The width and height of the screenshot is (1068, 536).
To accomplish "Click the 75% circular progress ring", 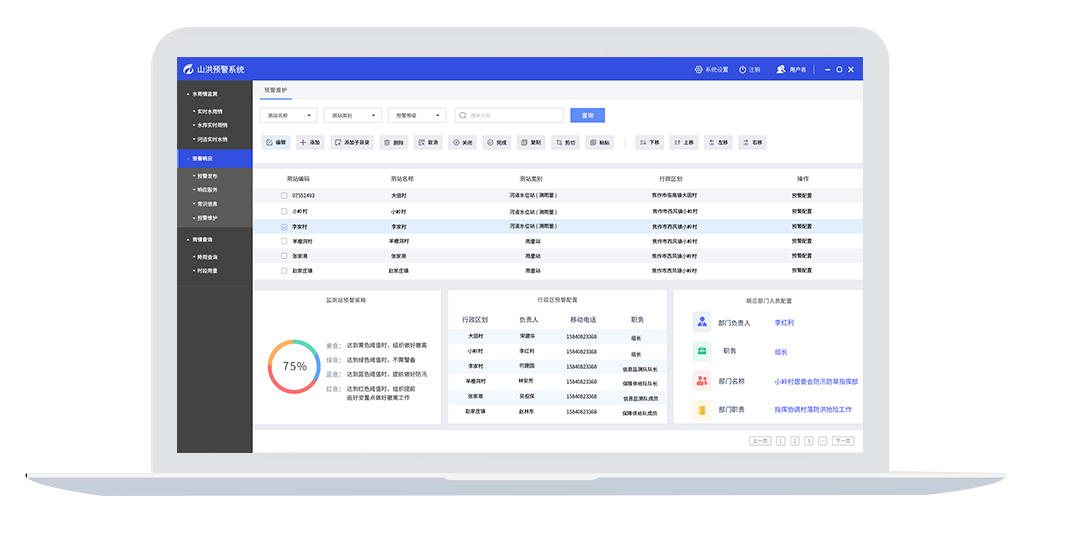I will (x=294, y=366).
